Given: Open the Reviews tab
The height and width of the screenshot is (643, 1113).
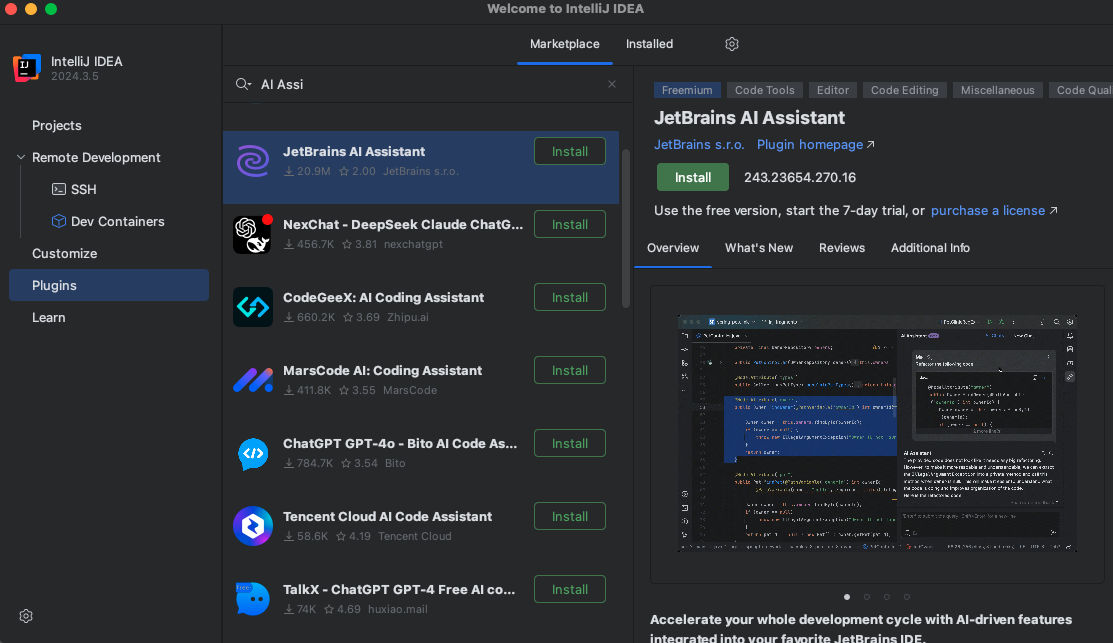Looking at the screenshot, I should [842, 248].
